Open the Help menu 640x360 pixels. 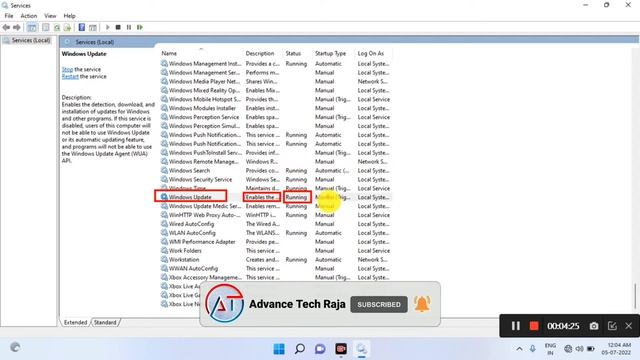[69, 16]
